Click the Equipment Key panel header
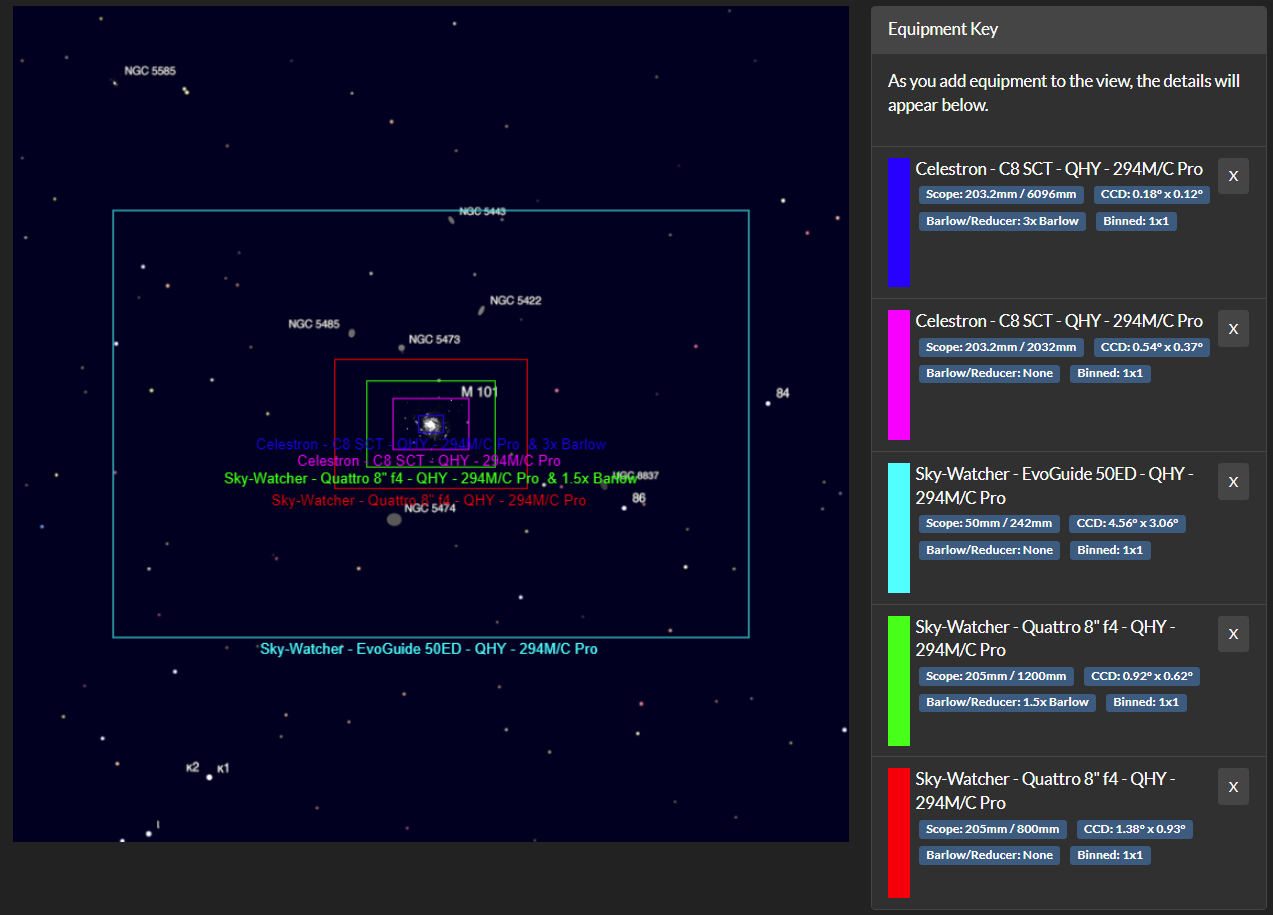 (1068, 30)
